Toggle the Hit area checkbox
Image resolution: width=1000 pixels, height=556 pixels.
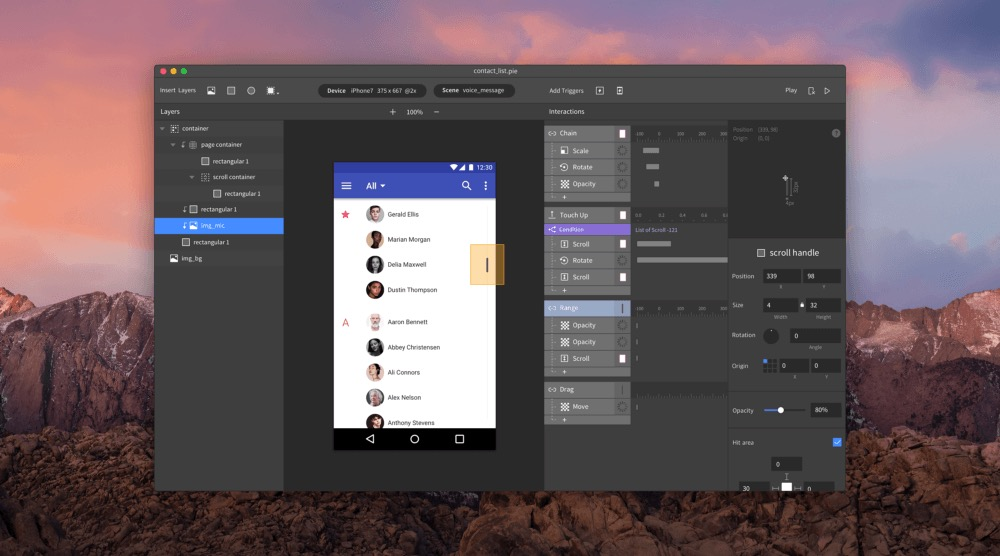coord(837,442)
